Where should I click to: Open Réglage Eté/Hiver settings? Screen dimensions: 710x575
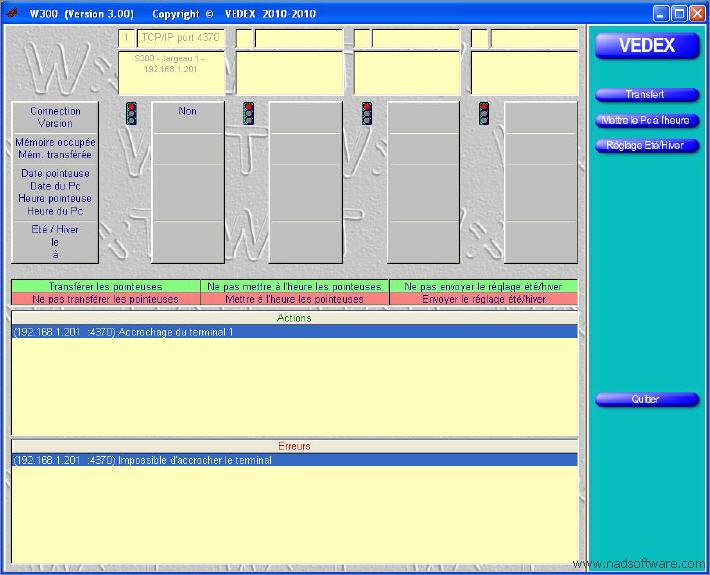[x=647, y=146]
